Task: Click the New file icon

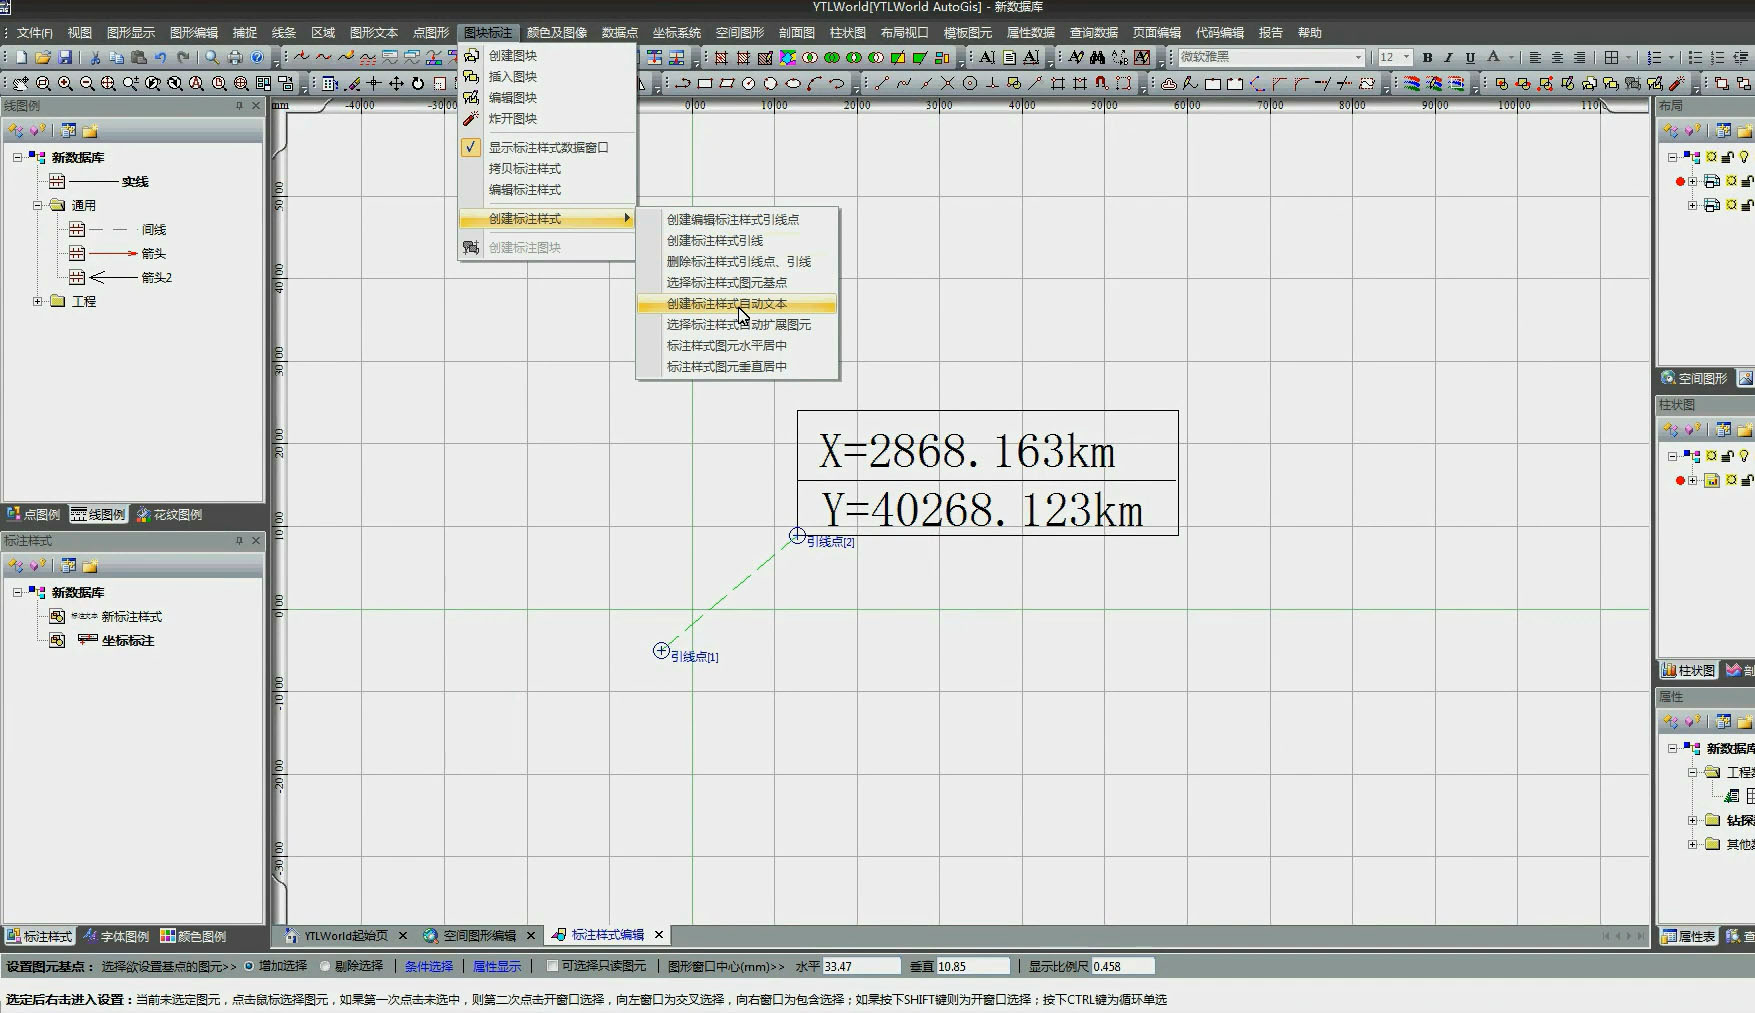Action: pyautogui.click(x=21, y=57)
